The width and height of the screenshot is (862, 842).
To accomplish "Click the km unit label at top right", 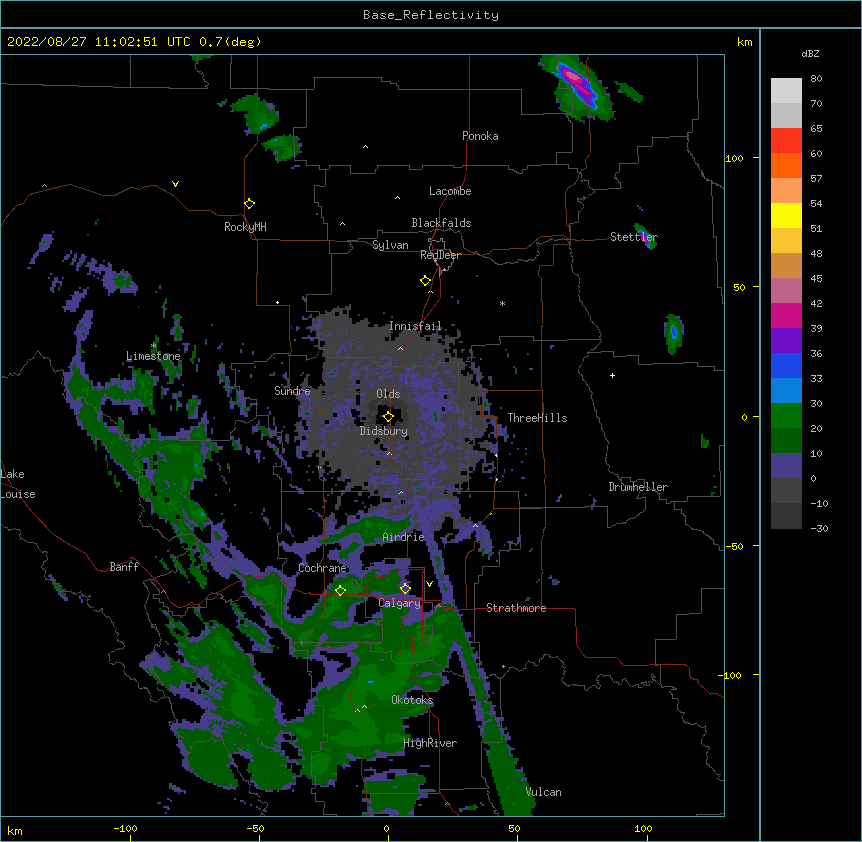I will point(744,42).
